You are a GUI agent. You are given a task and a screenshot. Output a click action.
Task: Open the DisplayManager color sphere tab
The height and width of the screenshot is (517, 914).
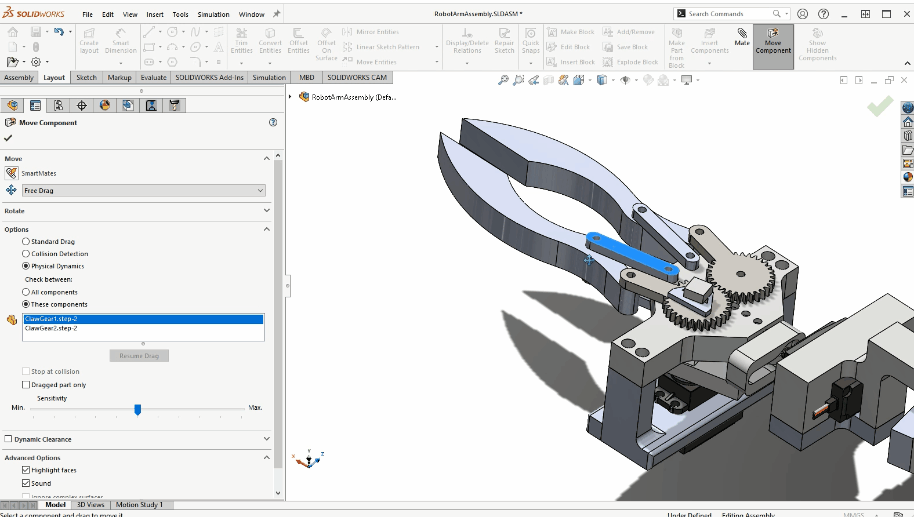(105, 105)
